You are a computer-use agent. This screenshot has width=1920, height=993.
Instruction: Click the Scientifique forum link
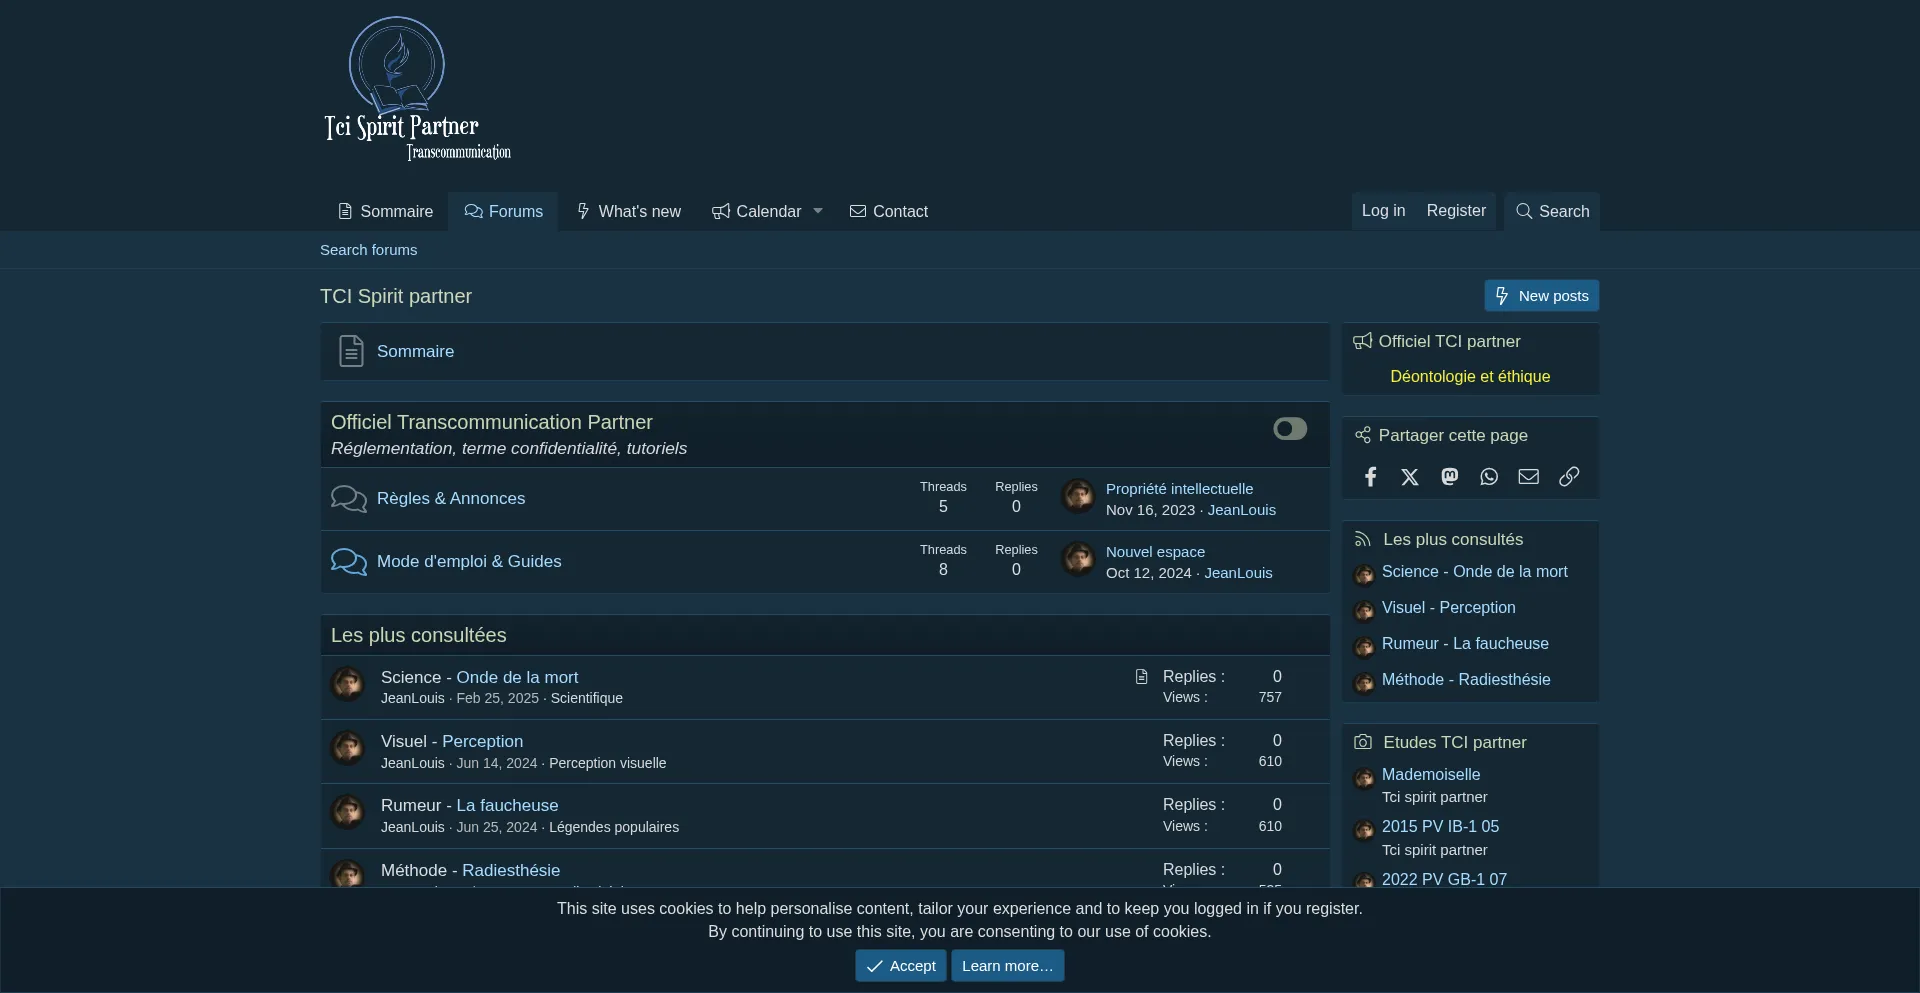coord(586,699)
